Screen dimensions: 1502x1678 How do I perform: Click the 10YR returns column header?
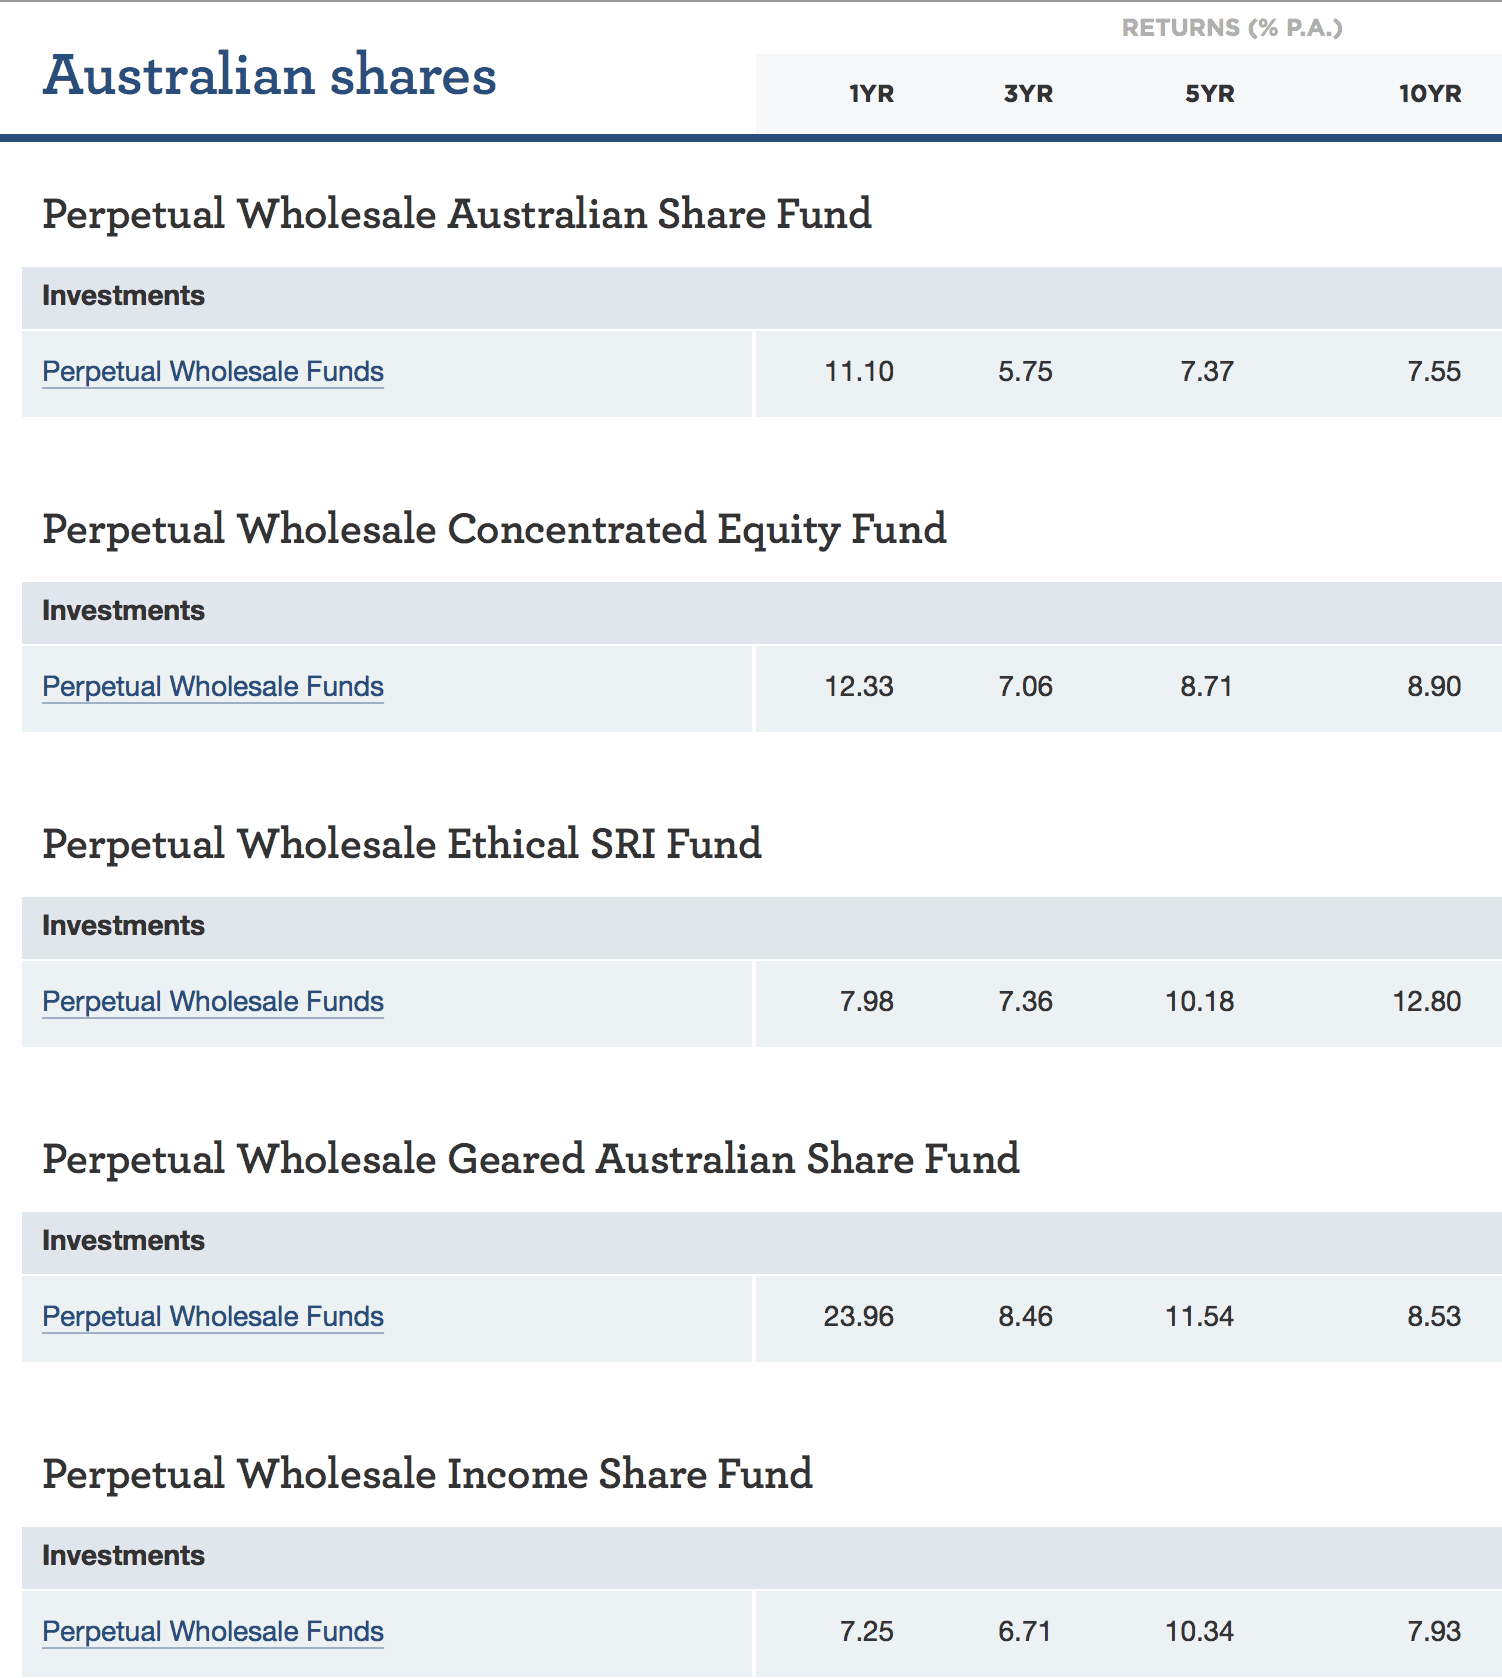(1429, 94)
